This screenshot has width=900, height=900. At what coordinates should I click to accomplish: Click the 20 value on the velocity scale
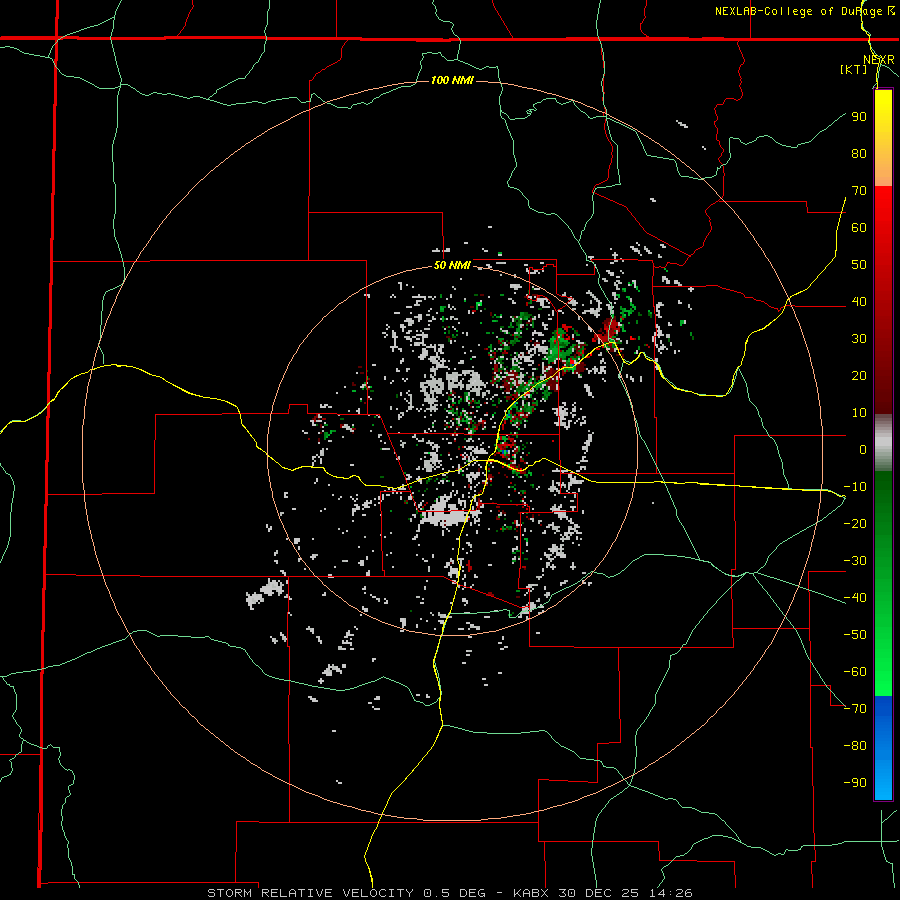pyautogui.click(x=859, y=376)
